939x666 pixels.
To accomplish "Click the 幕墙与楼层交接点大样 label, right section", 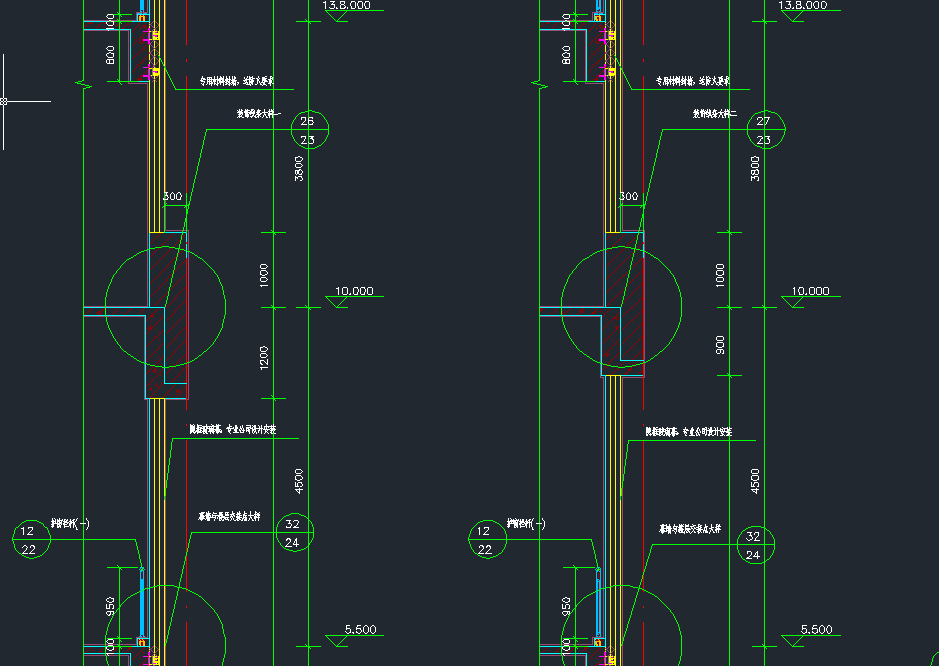I will [690, 529].
